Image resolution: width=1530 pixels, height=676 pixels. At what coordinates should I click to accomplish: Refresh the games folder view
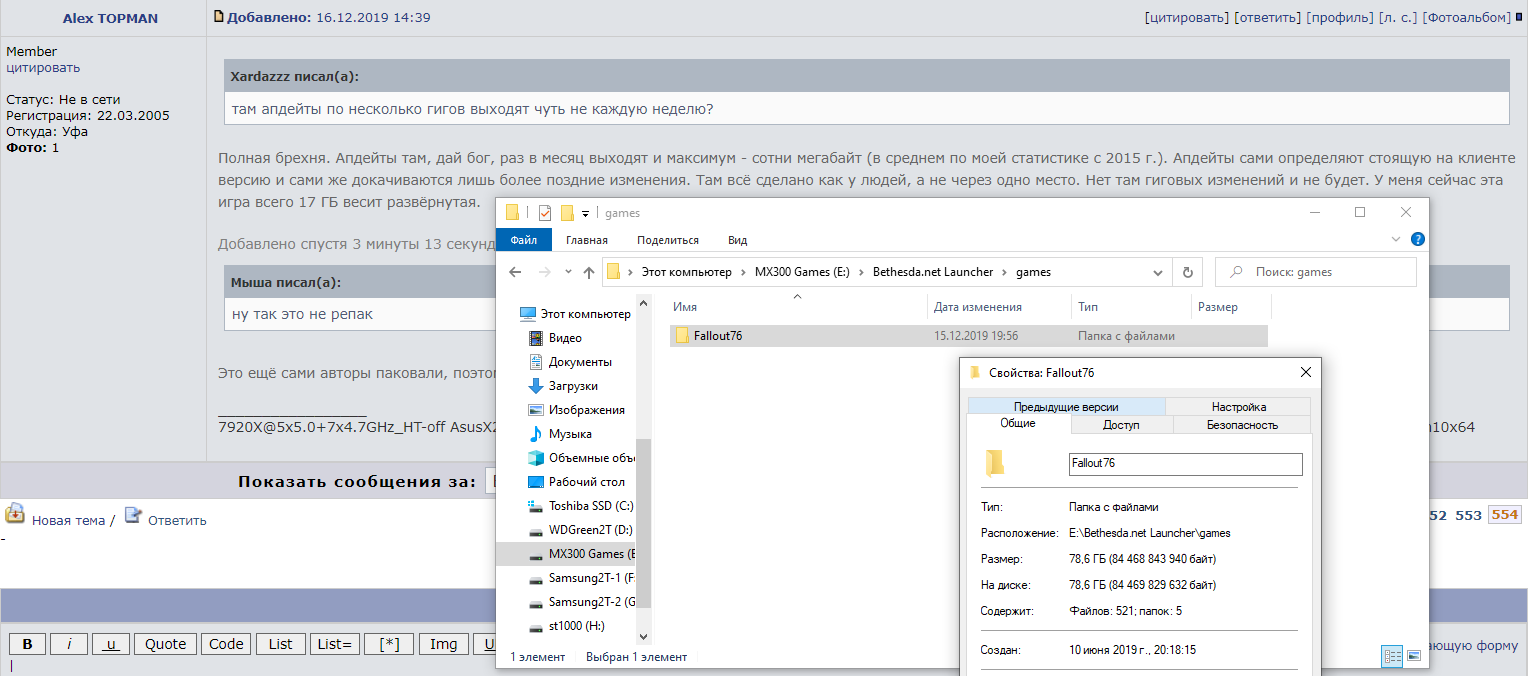[1187, 272]
